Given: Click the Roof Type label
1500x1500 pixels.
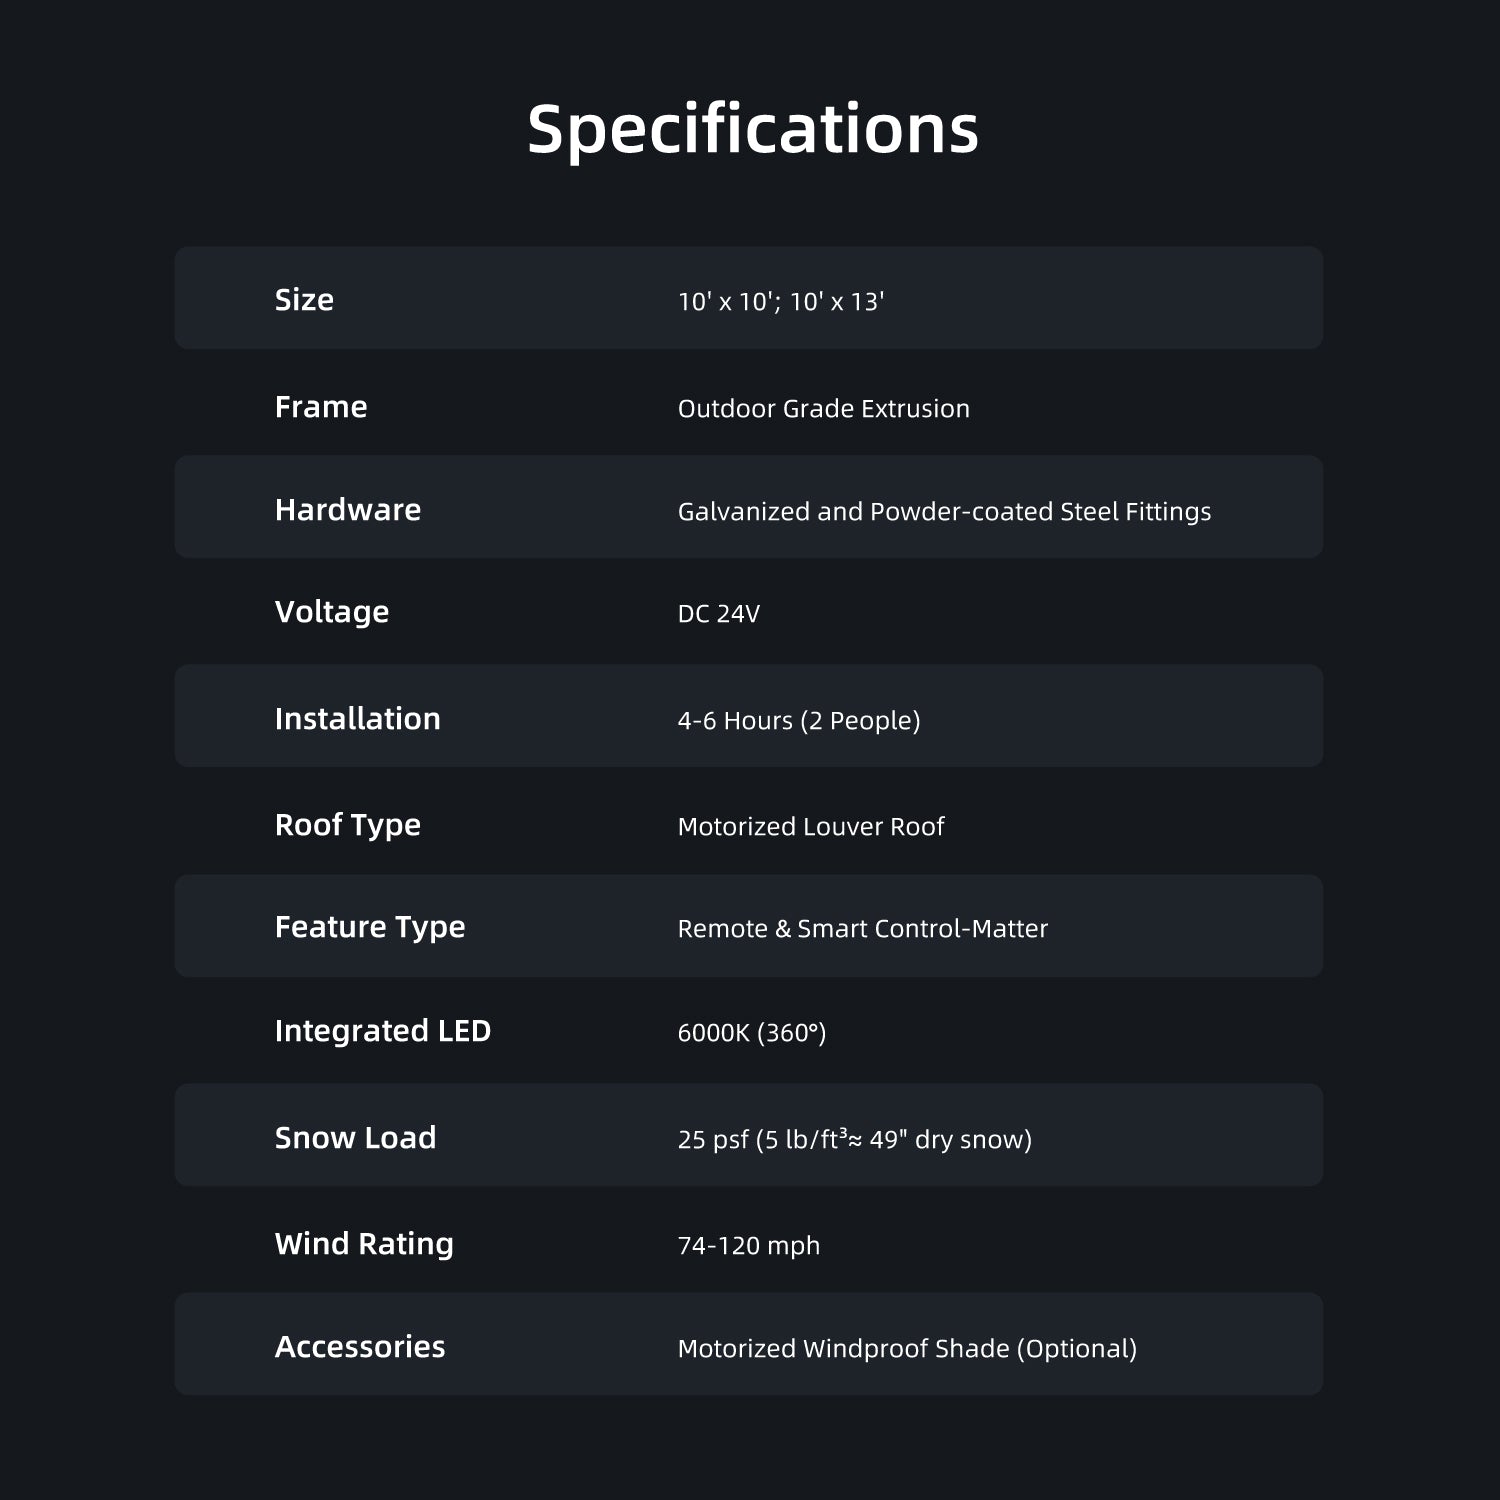Looking at the screenshot, I should click(348, 825).
